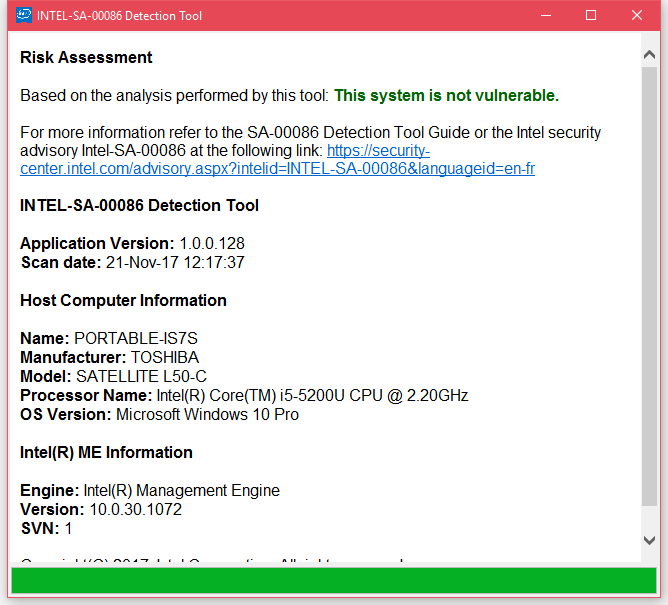Click the 'Host Computer Information' heading

coord(124,300)
